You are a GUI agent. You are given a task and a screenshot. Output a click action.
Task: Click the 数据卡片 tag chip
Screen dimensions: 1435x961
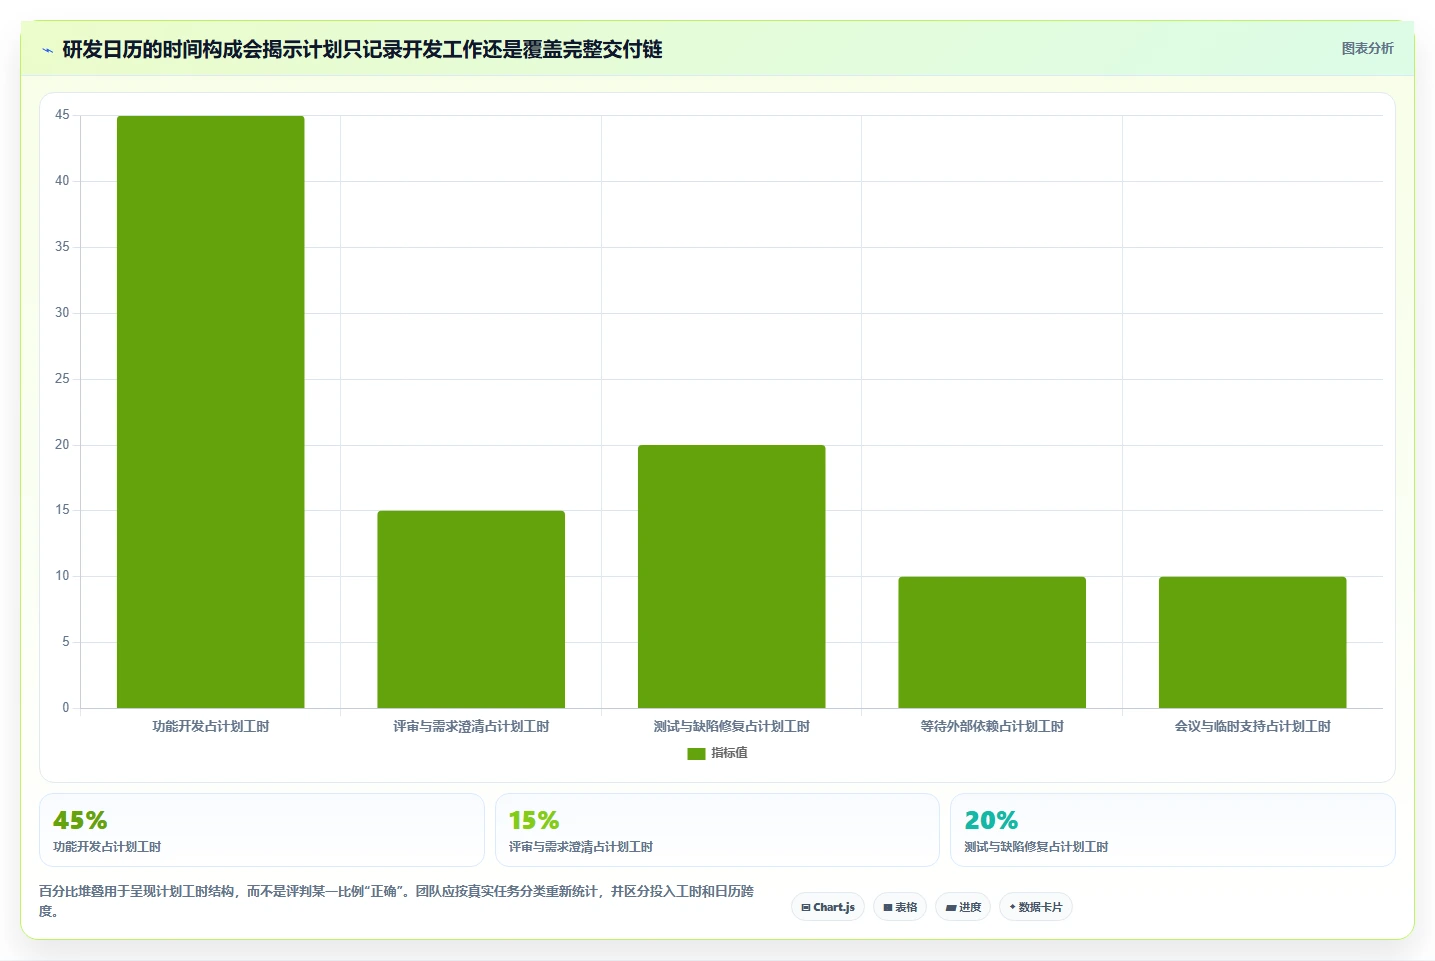[1036, 907]
